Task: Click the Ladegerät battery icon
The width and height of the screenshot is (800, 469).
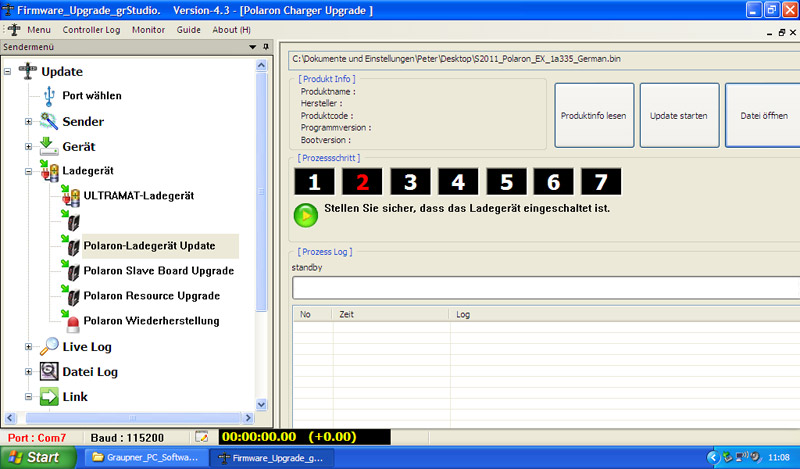Action: [x=49, y=171]
